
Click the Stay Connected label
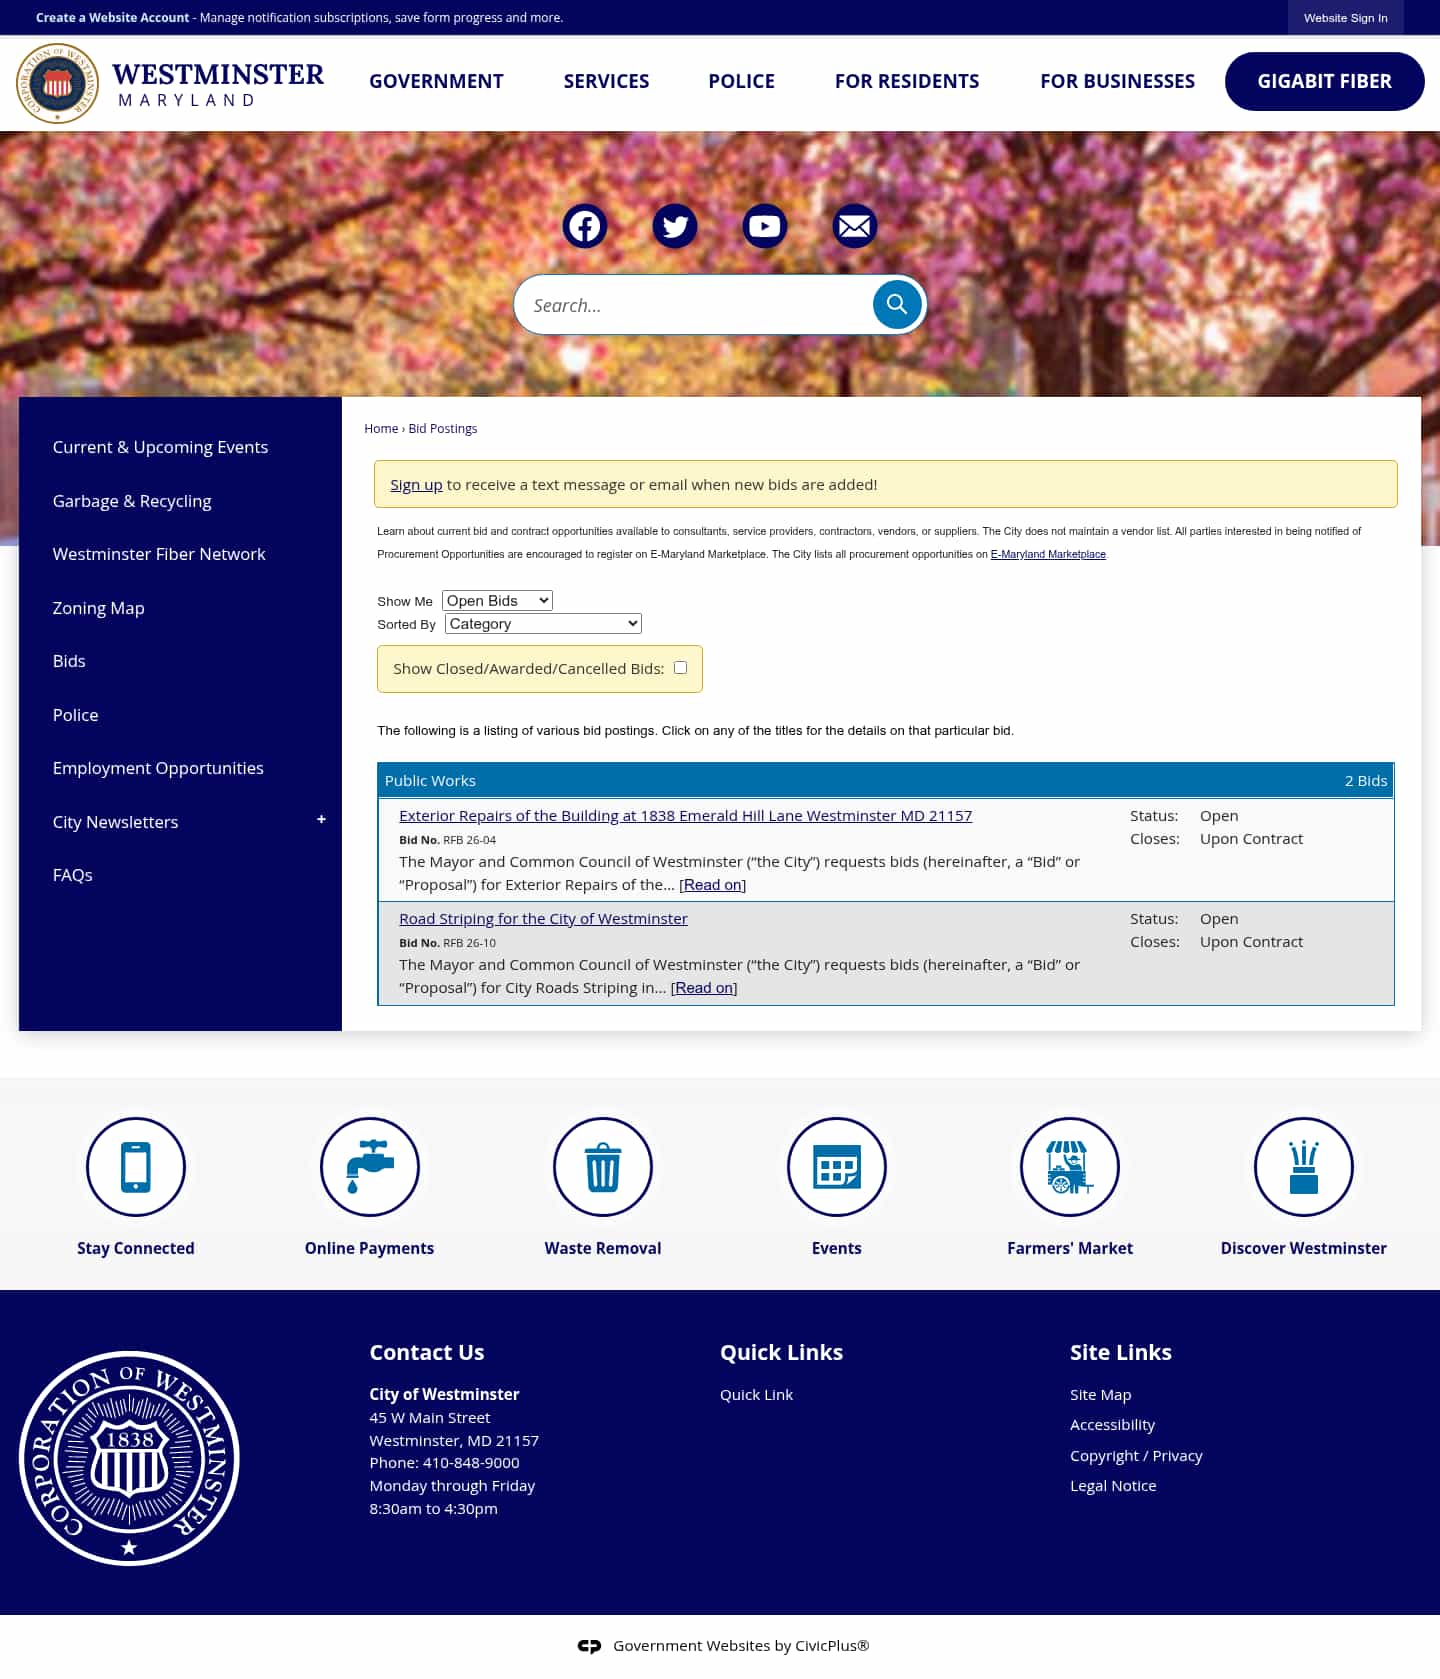pyautogui.click(x=136, y=1248)
